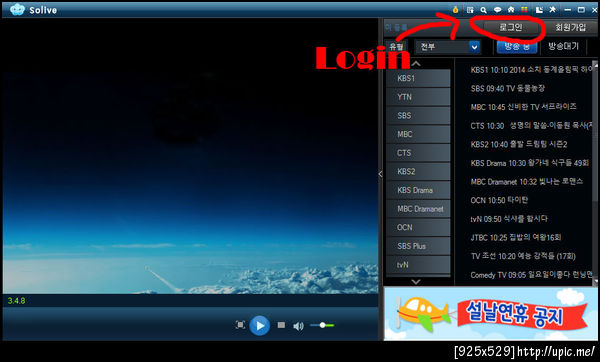Click the program list vertical scrollbar
Screen dimensions: 600x362
(x=595, y=173)
